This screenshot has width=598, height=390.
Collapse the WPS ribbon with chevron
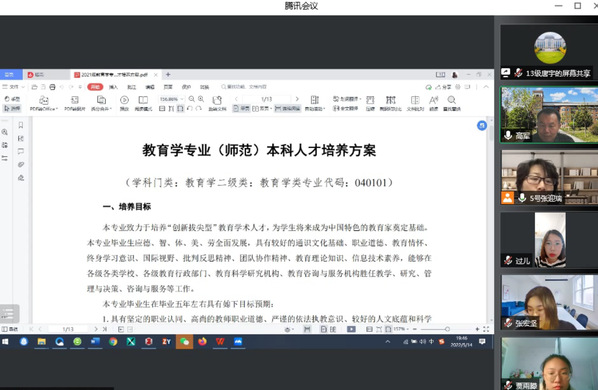click(x=486, y=87)
